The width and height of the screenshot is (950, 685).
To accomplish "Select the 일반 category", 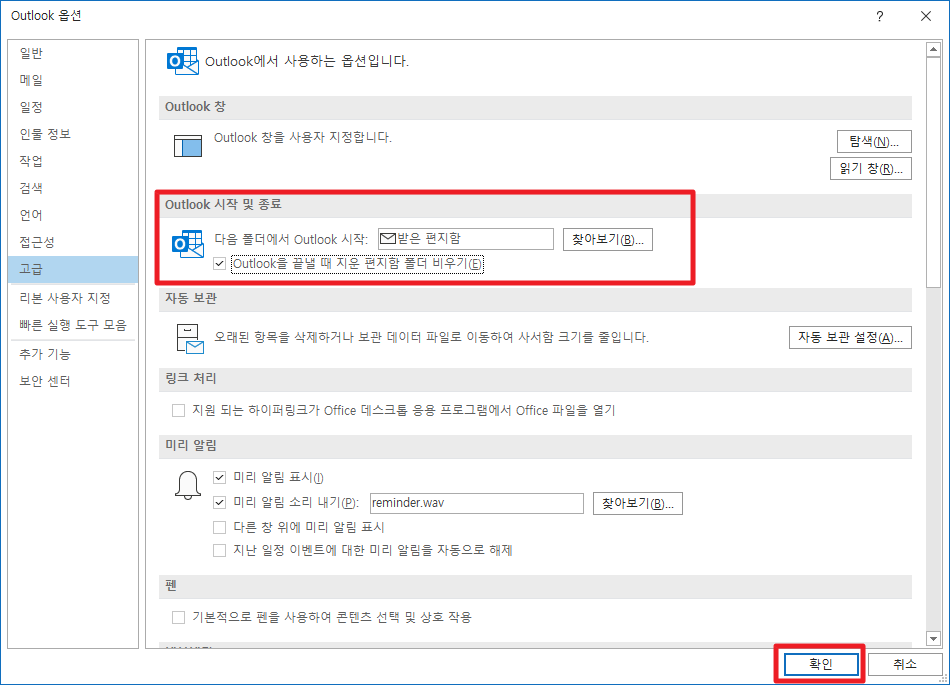I will pos(73,53).
